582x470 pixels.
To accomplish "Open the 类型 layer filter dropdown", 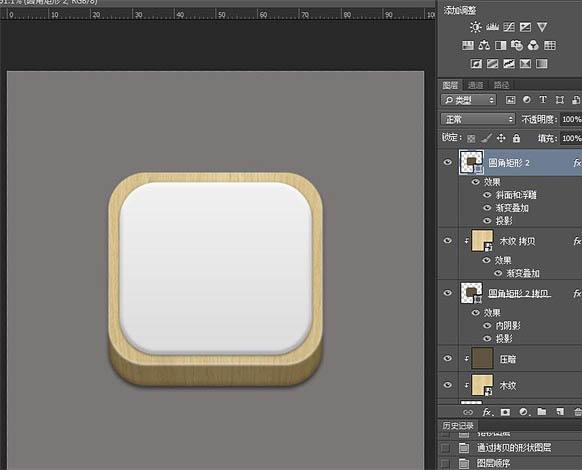I will click(x=468, y=100).
